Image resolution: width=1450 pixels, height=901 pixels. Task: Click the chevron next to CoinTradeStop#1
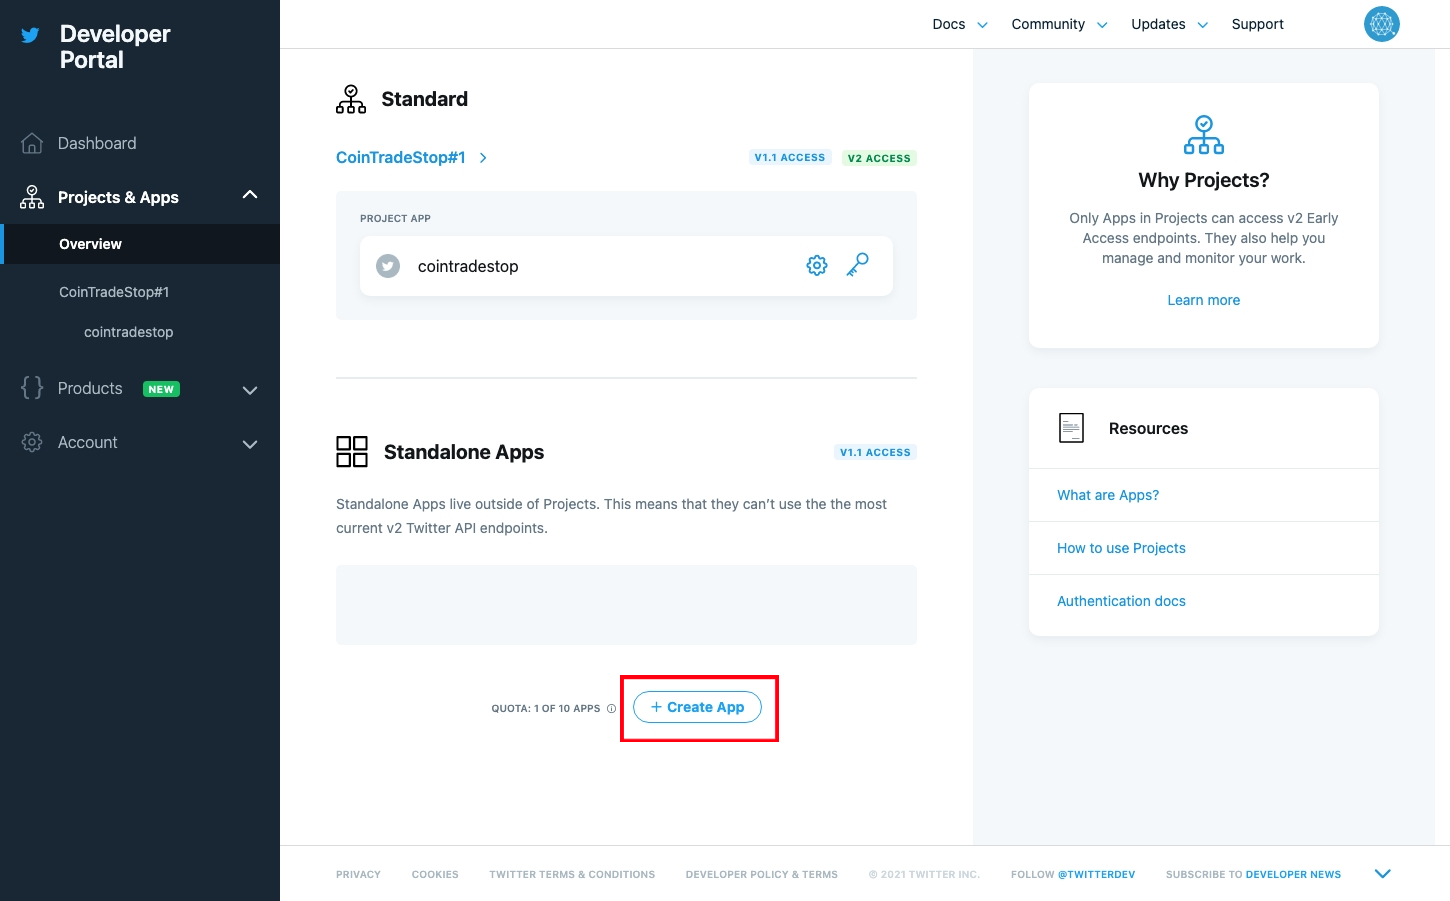483,158
